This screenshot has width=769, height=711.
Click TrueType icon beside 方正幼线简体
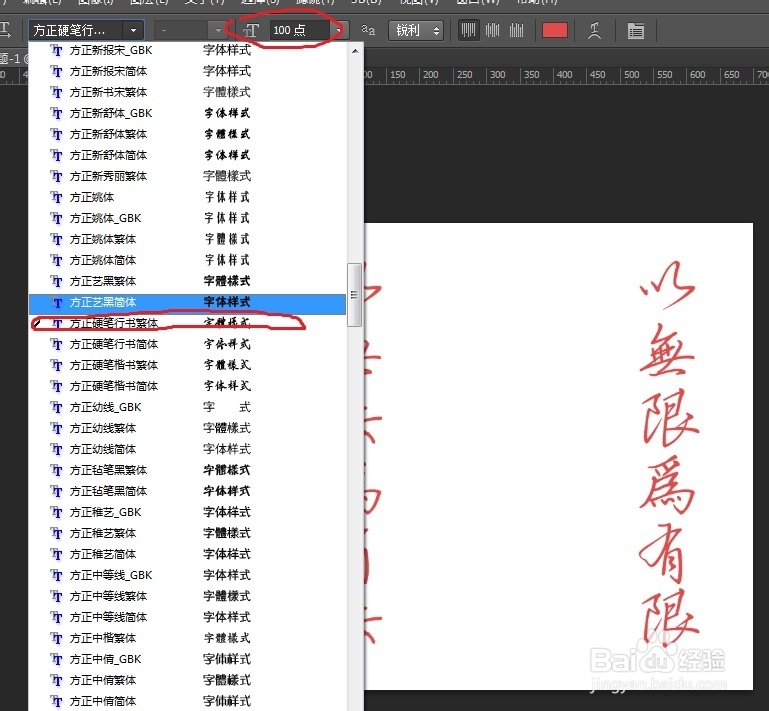[x=57, y=450]
